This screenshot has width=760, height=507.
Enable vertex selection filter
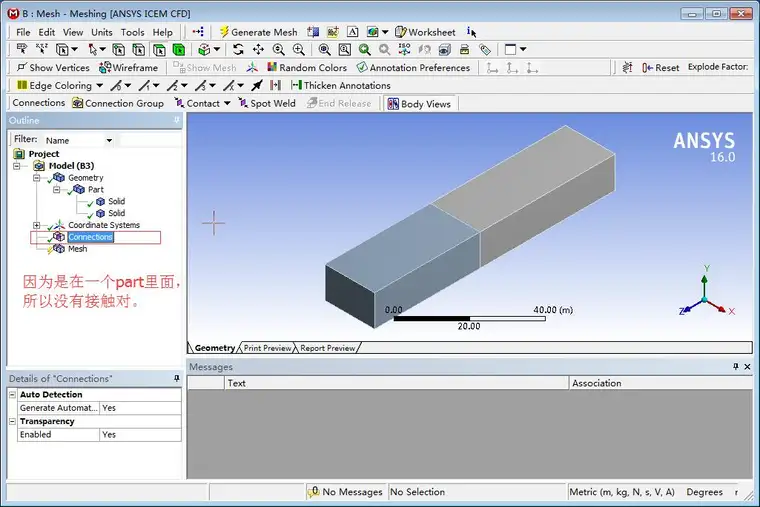pos(119,49)
